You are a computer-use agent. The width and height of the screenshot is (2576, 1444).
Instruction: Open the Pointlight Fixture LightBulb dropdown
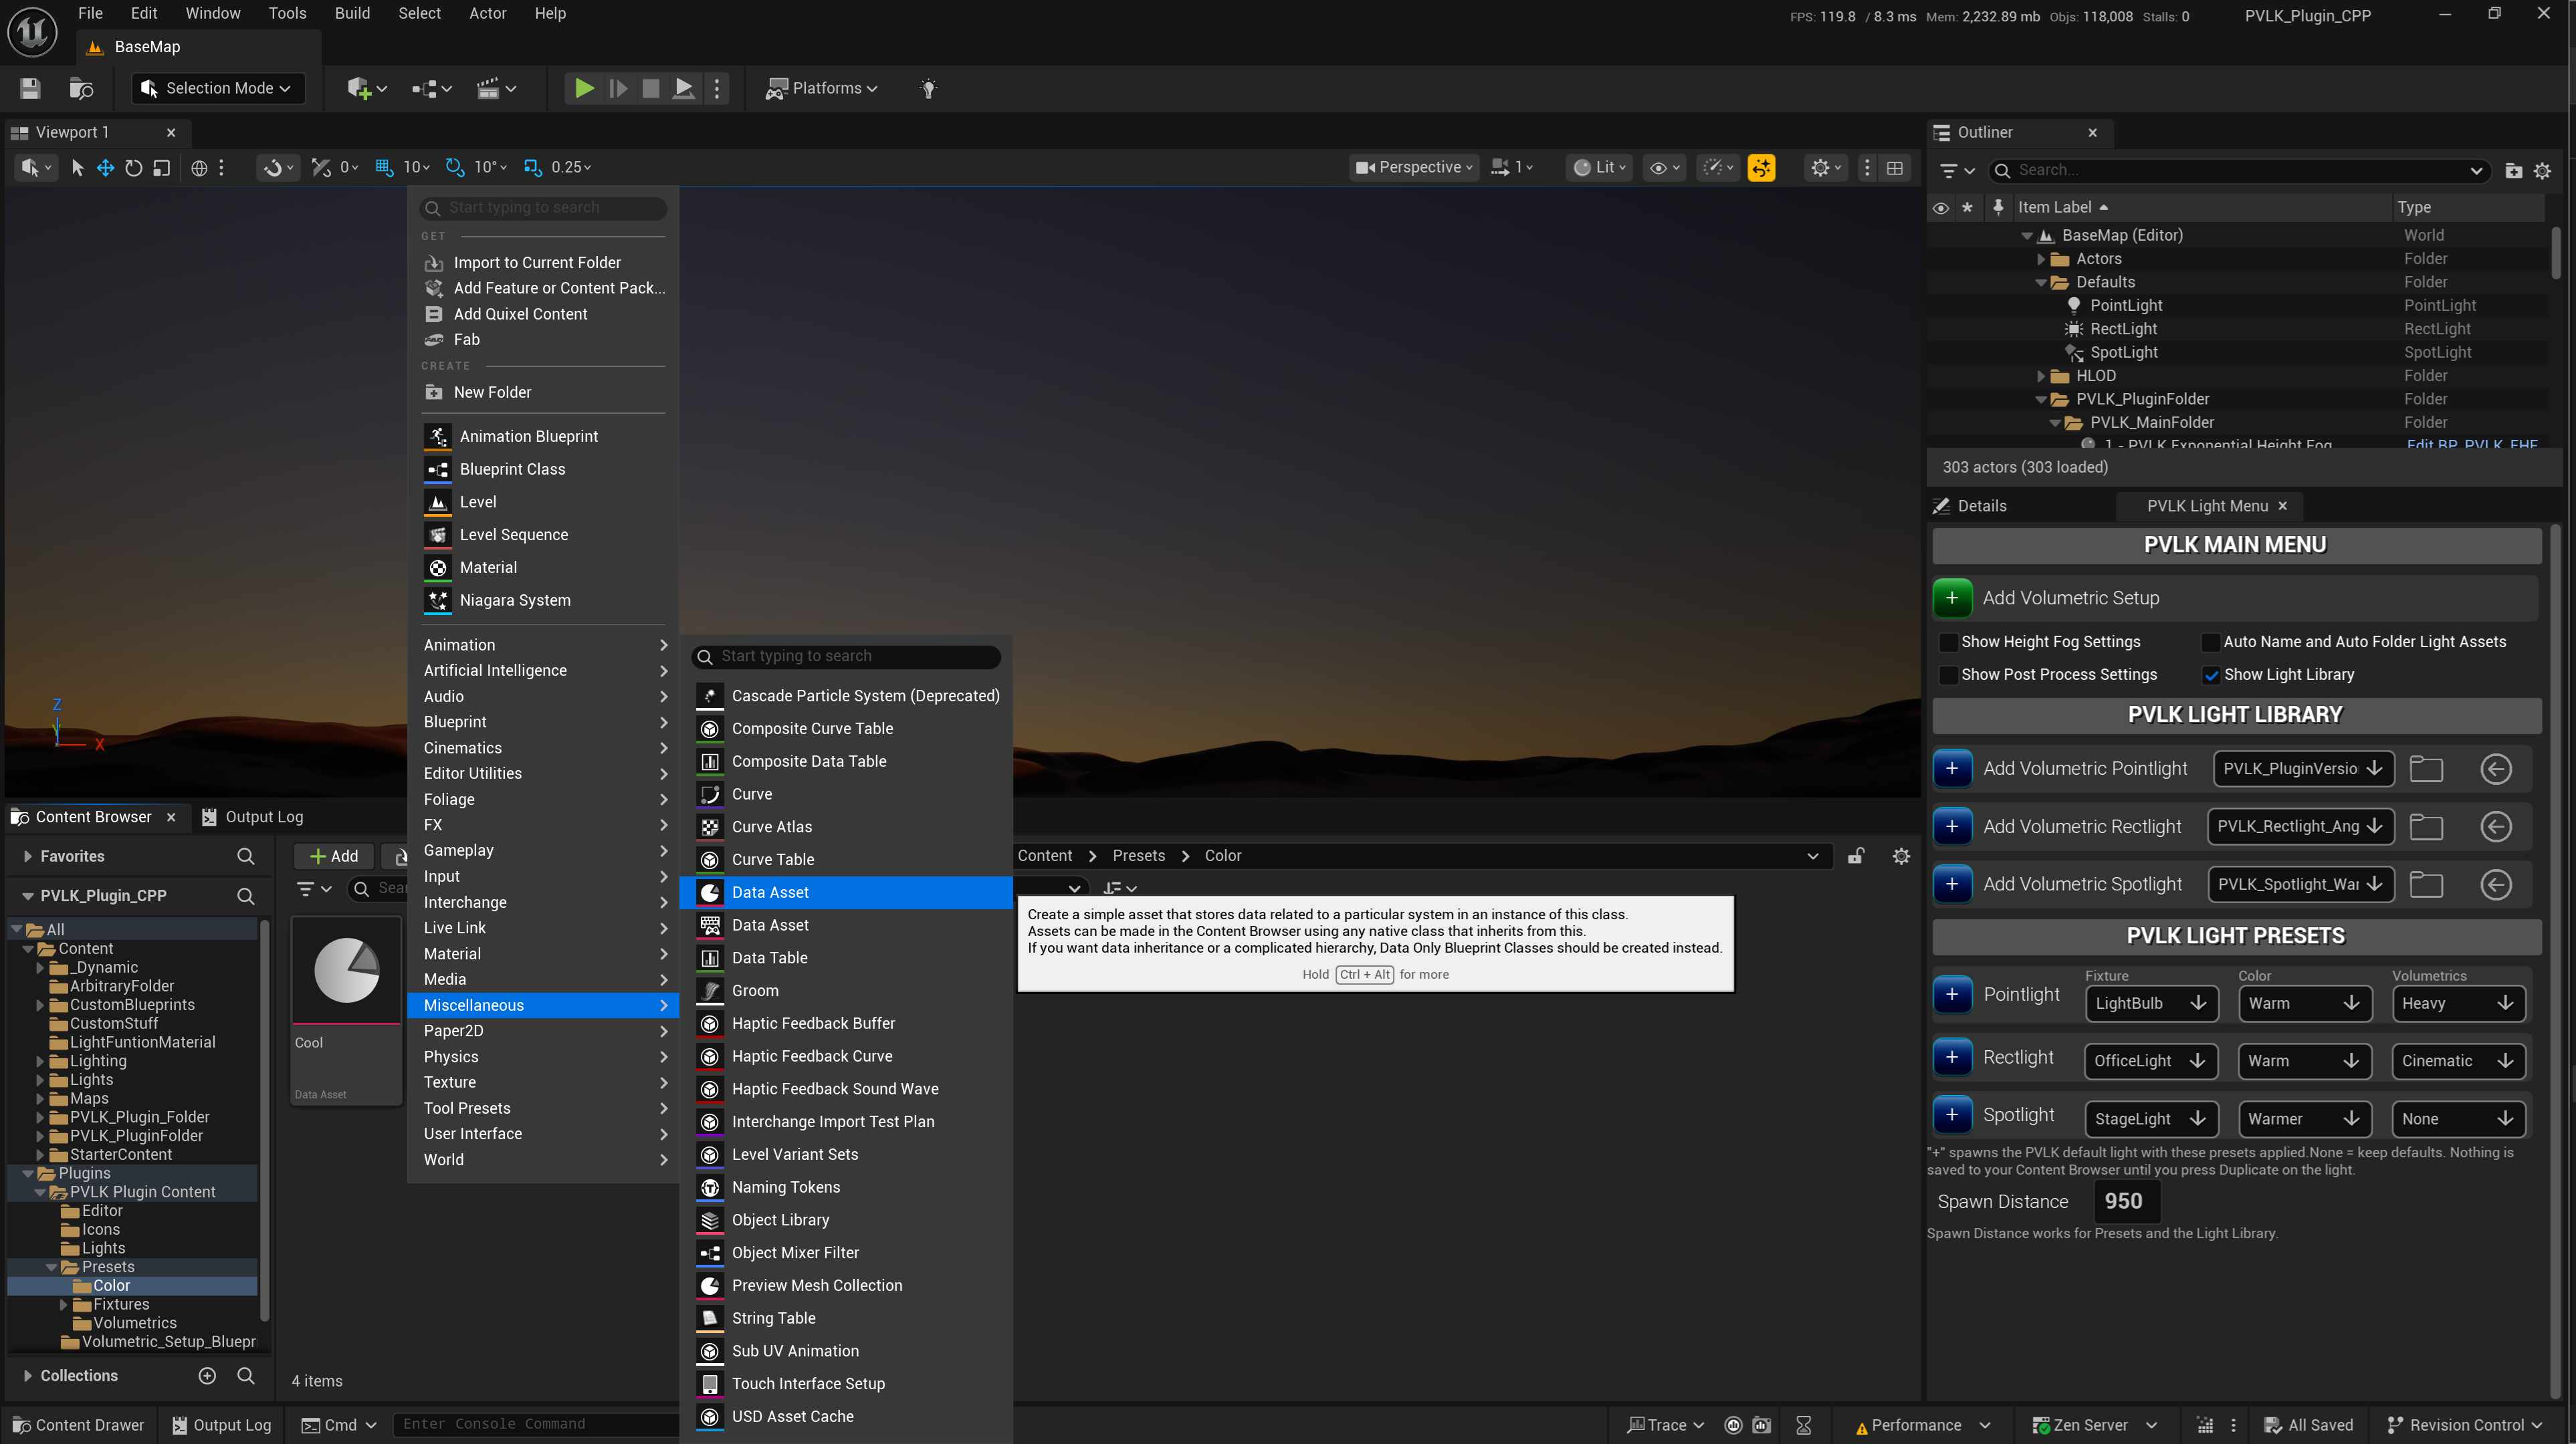(x=2150, y=1003)
